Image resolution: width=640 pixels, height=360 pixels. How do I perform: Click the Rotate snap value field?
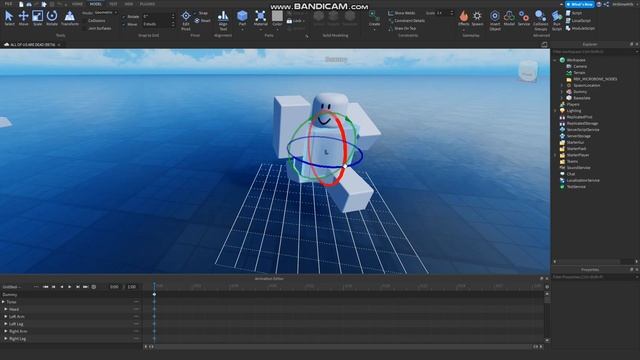pyautogui.click(x=158, y=17)
